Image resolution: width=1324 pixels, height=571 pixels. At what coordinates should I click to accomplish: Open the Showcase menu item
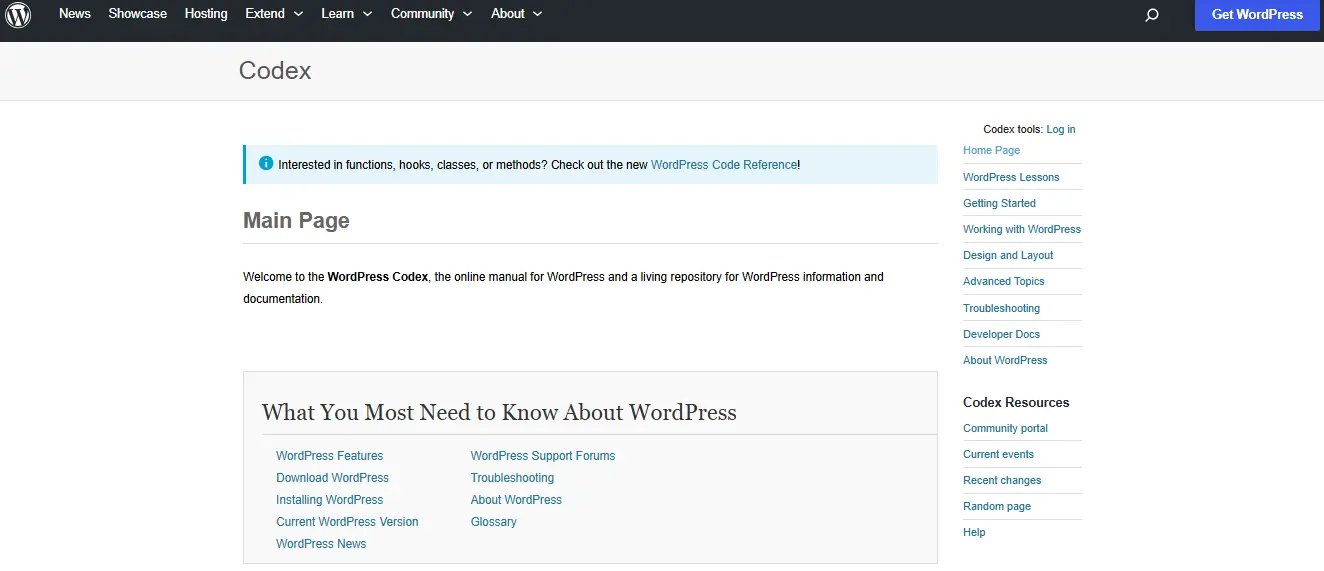[138, 14]
